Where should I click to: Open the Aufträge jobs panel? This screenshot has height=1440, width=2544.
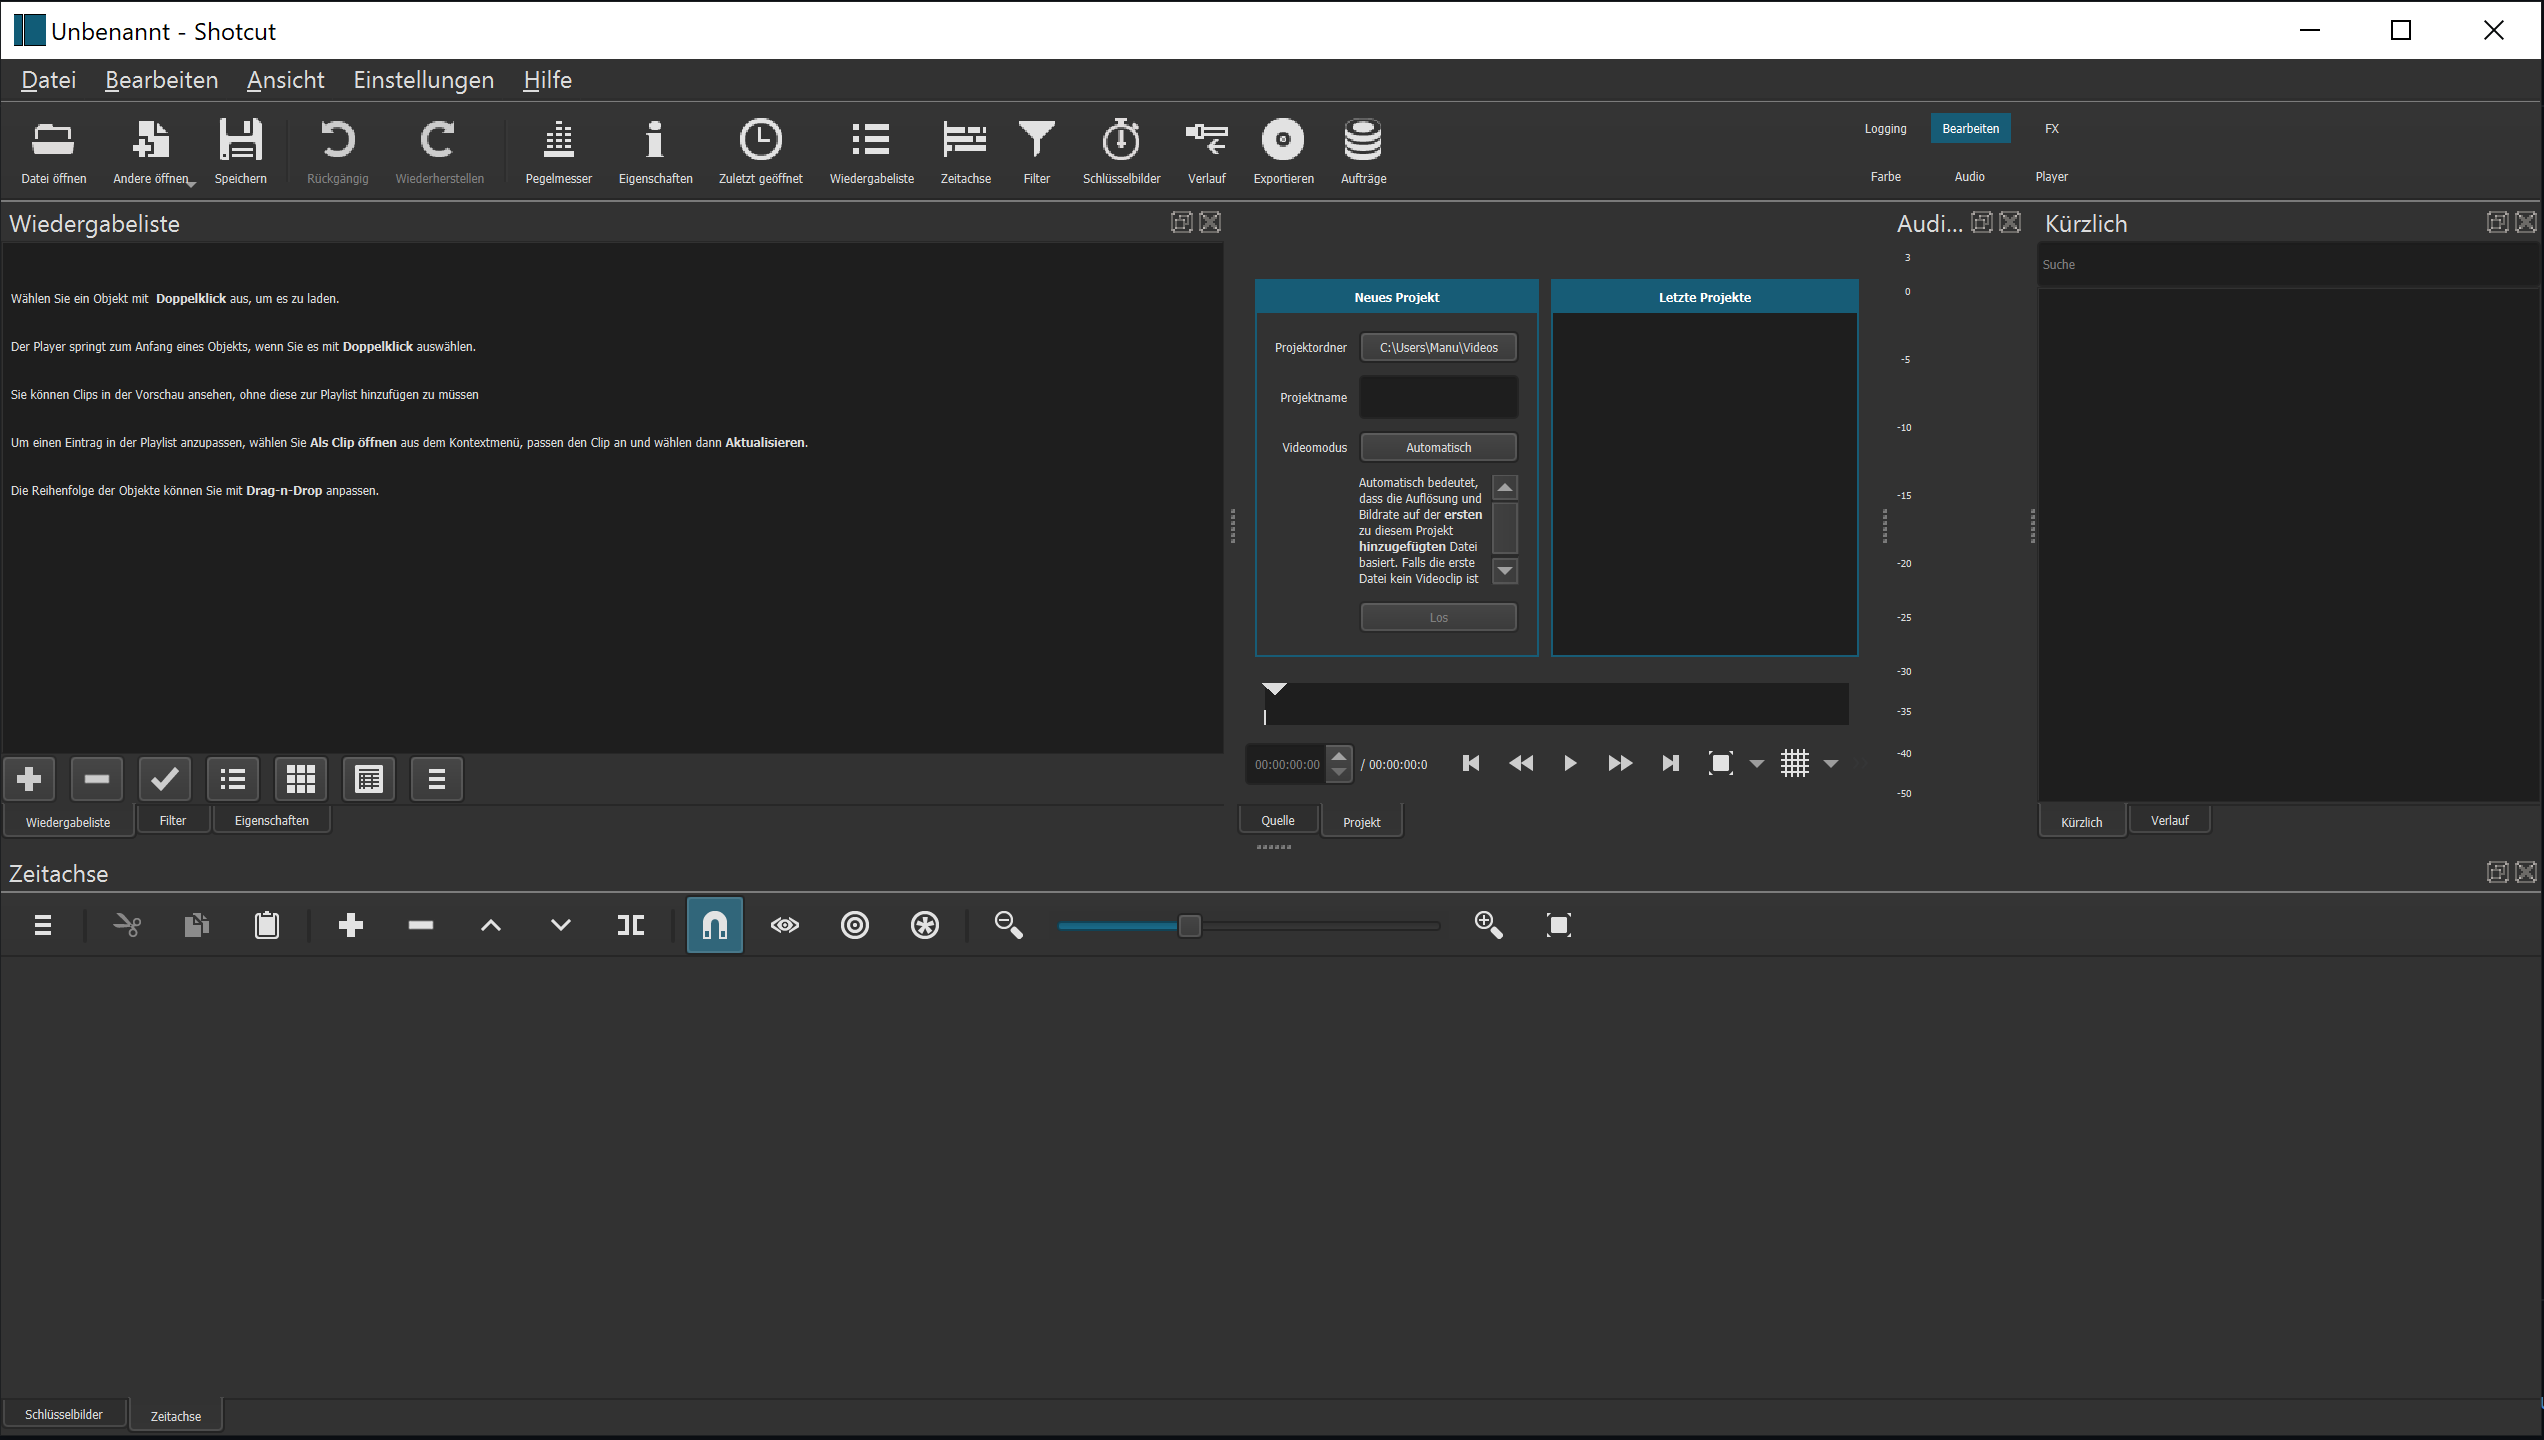click(x=1363, y=150)
